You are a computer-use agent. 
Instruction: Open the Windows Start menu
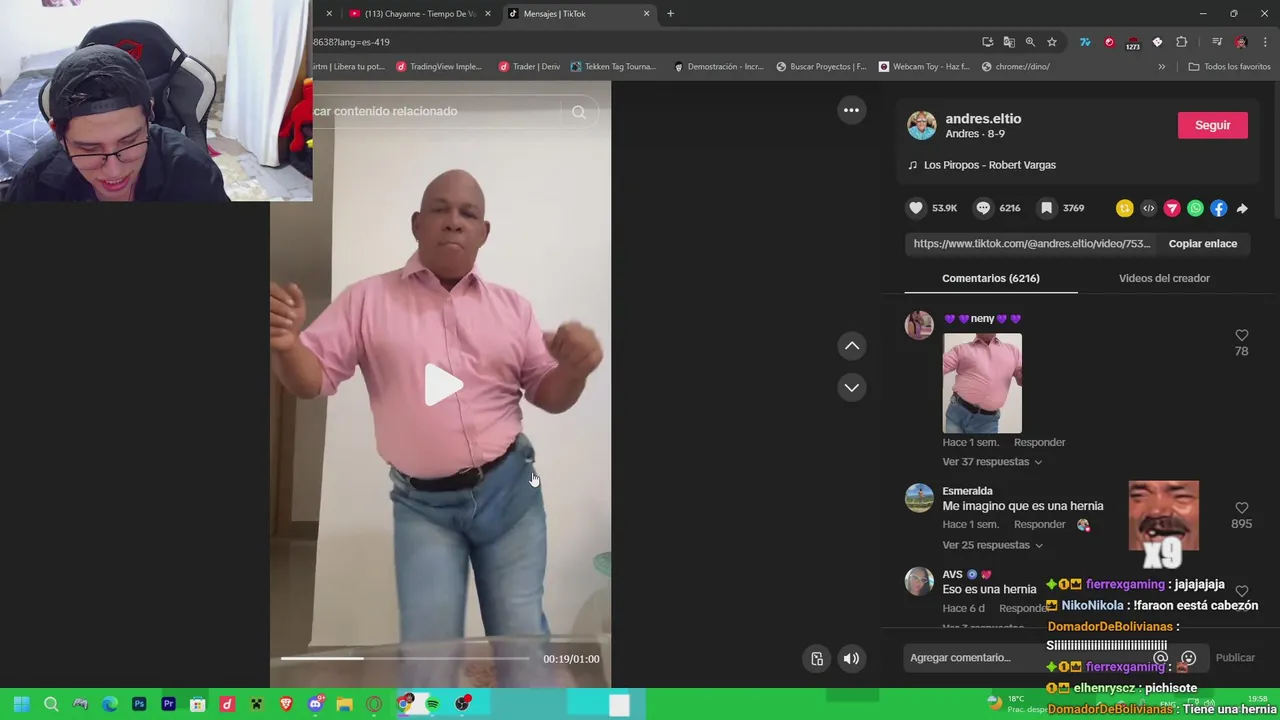coord(21,704)
